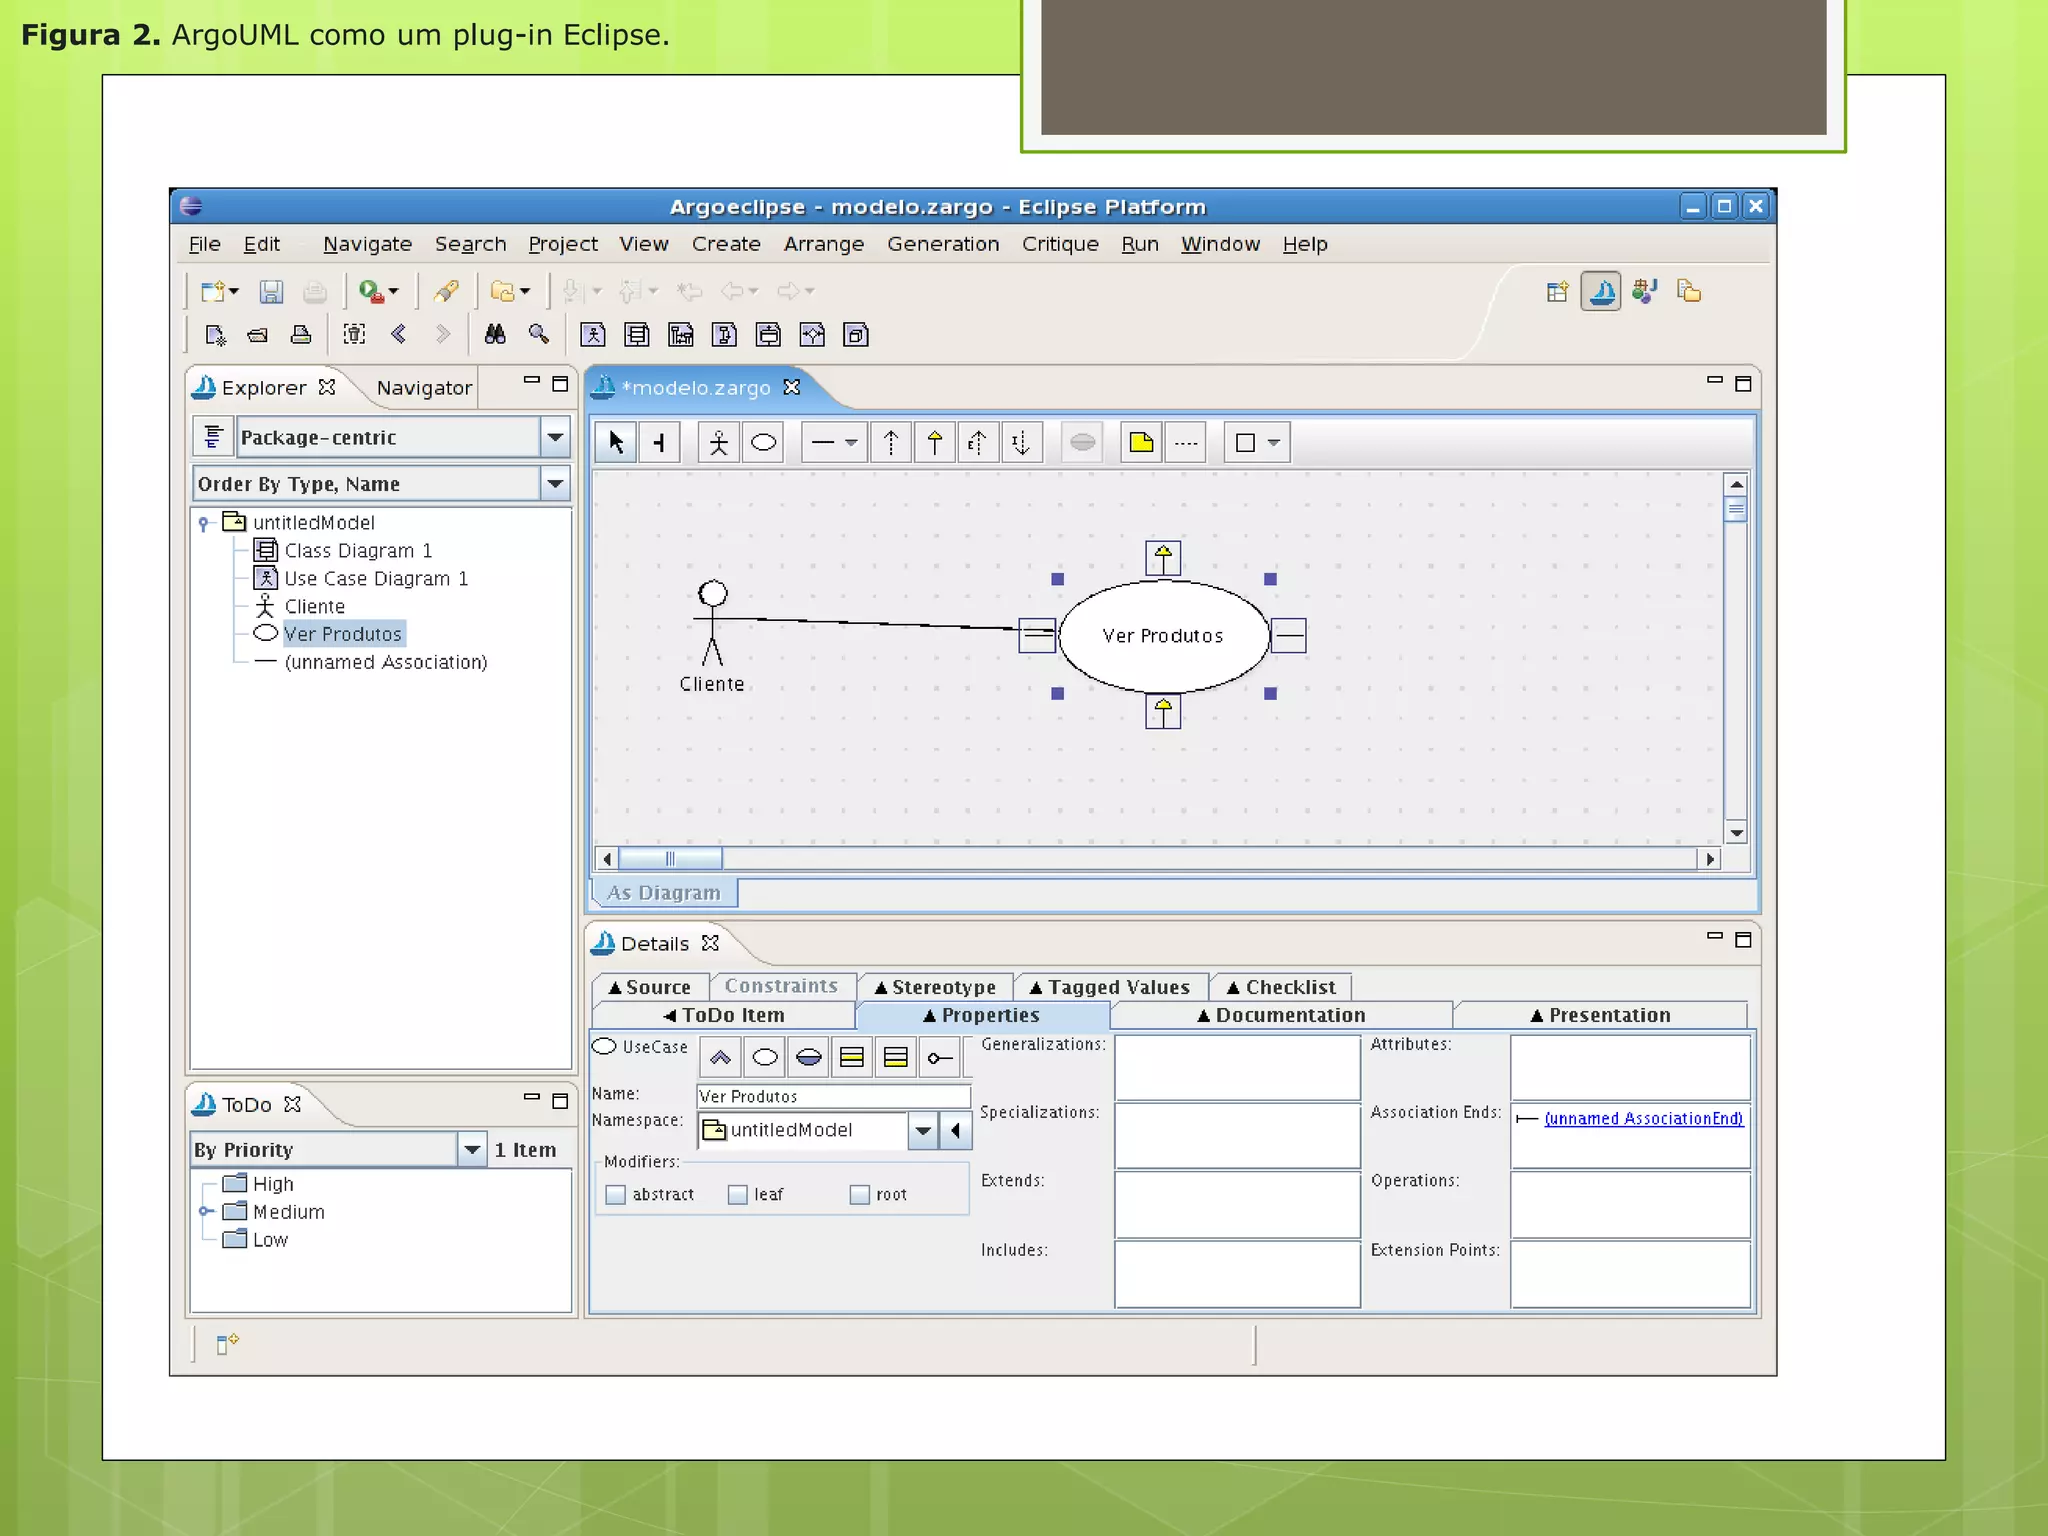Click the Navigate Back arrow icon
The height and width of the screenshot is (1536, 2048).
click(x=398, y=335)
